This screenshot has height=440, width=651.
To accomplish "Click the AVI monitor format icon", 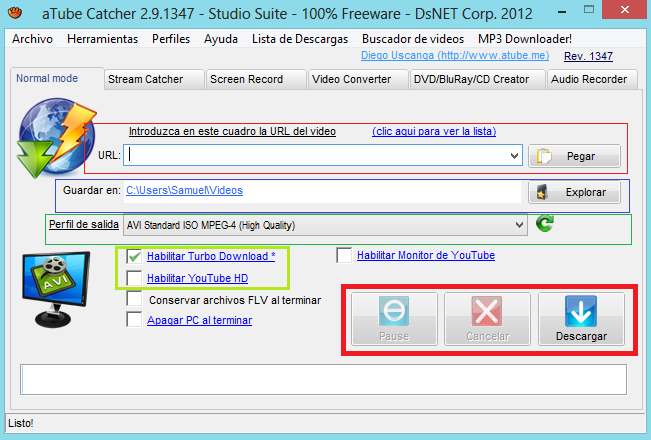I will 56,289.
